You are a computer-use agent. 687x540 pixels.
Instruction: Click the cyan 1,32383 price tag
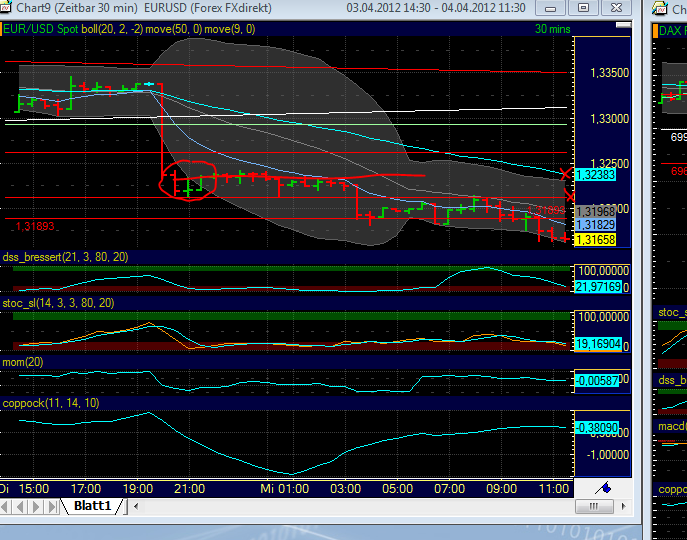coord(595,175)
